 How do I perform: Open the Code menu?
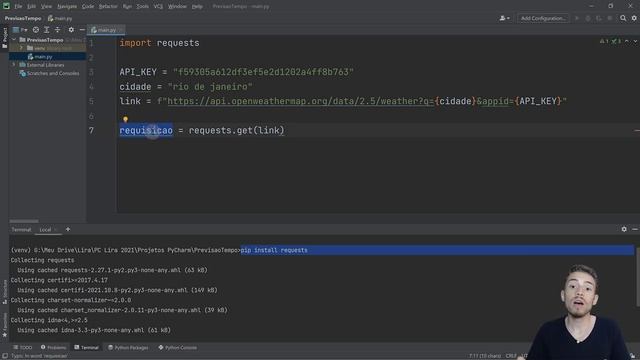(88, 7)
